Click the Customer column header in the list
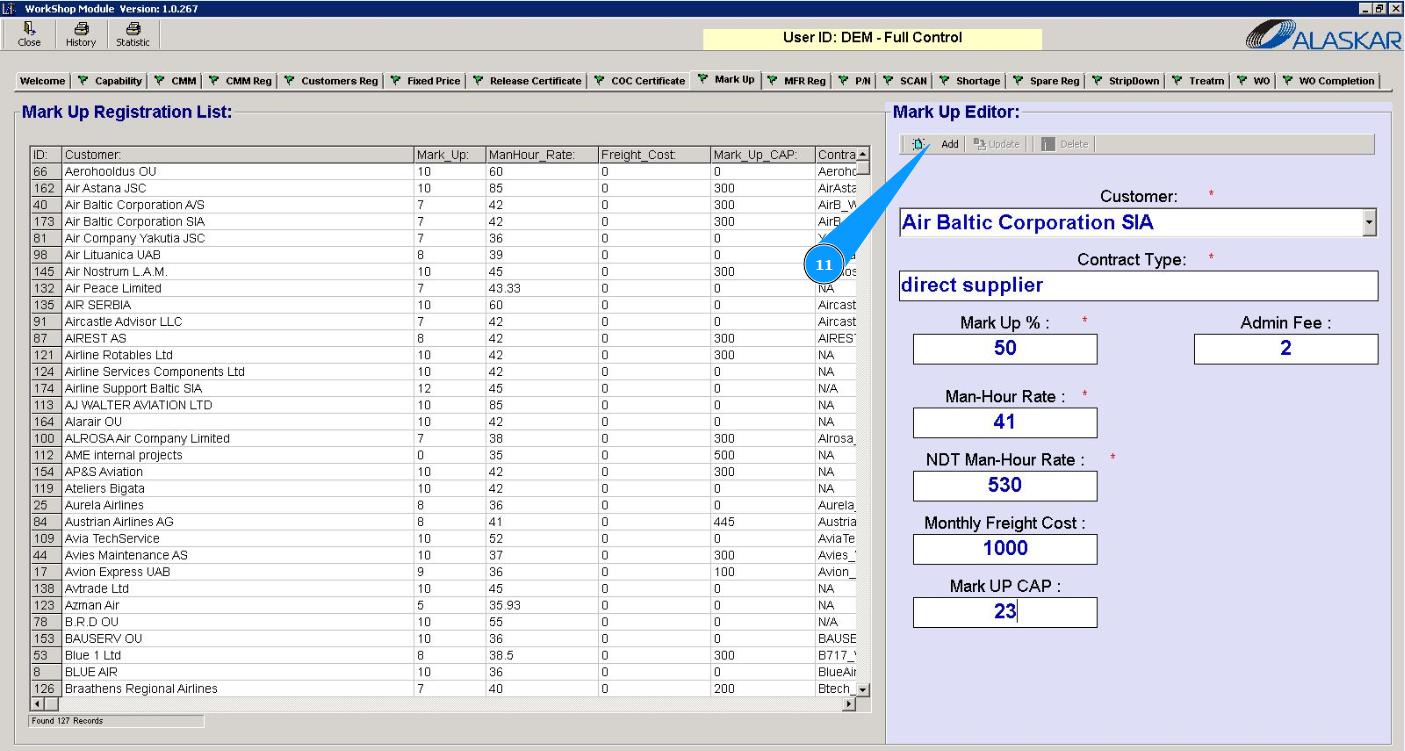 [x=238, y=155]
